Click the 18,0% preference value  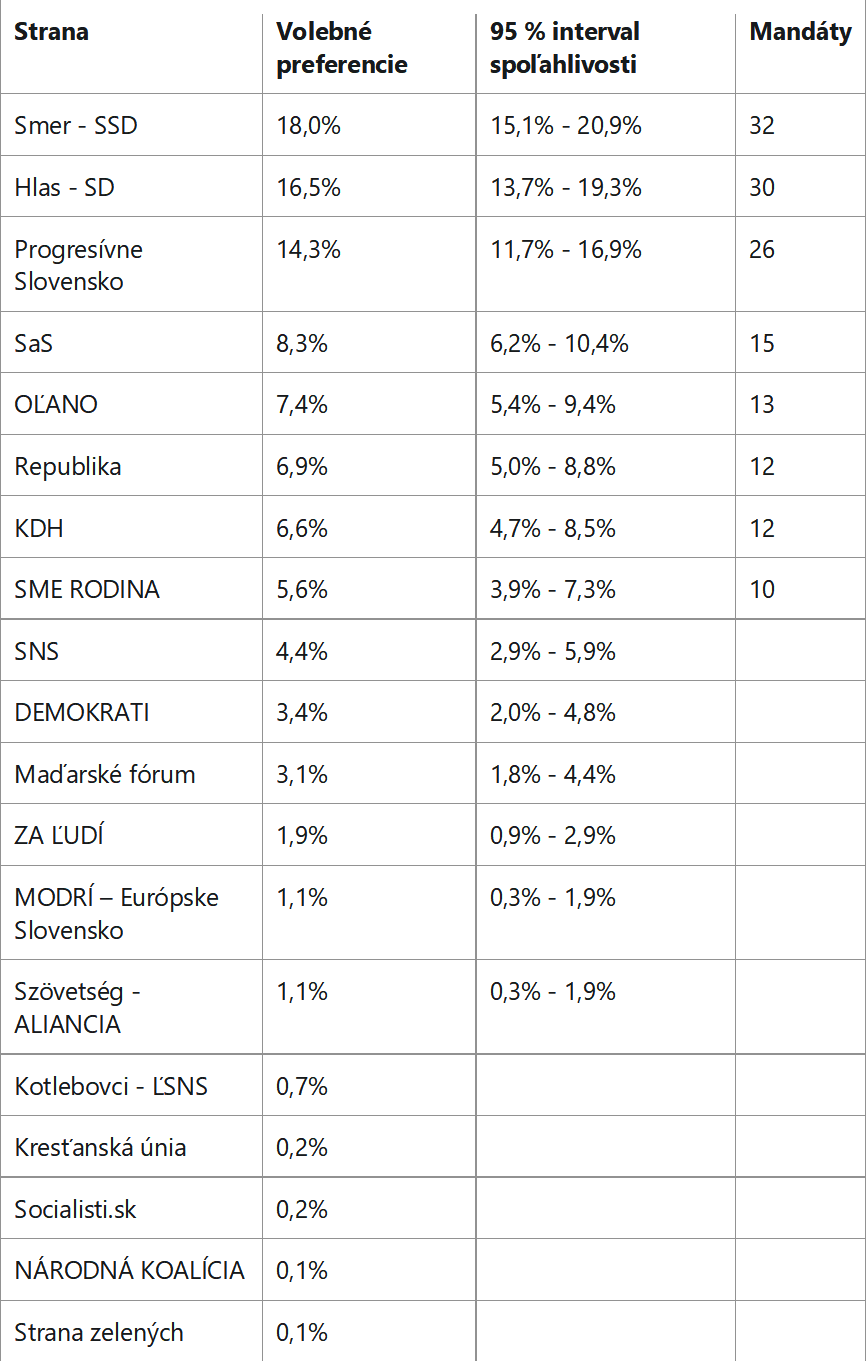[x=308, y=126]
